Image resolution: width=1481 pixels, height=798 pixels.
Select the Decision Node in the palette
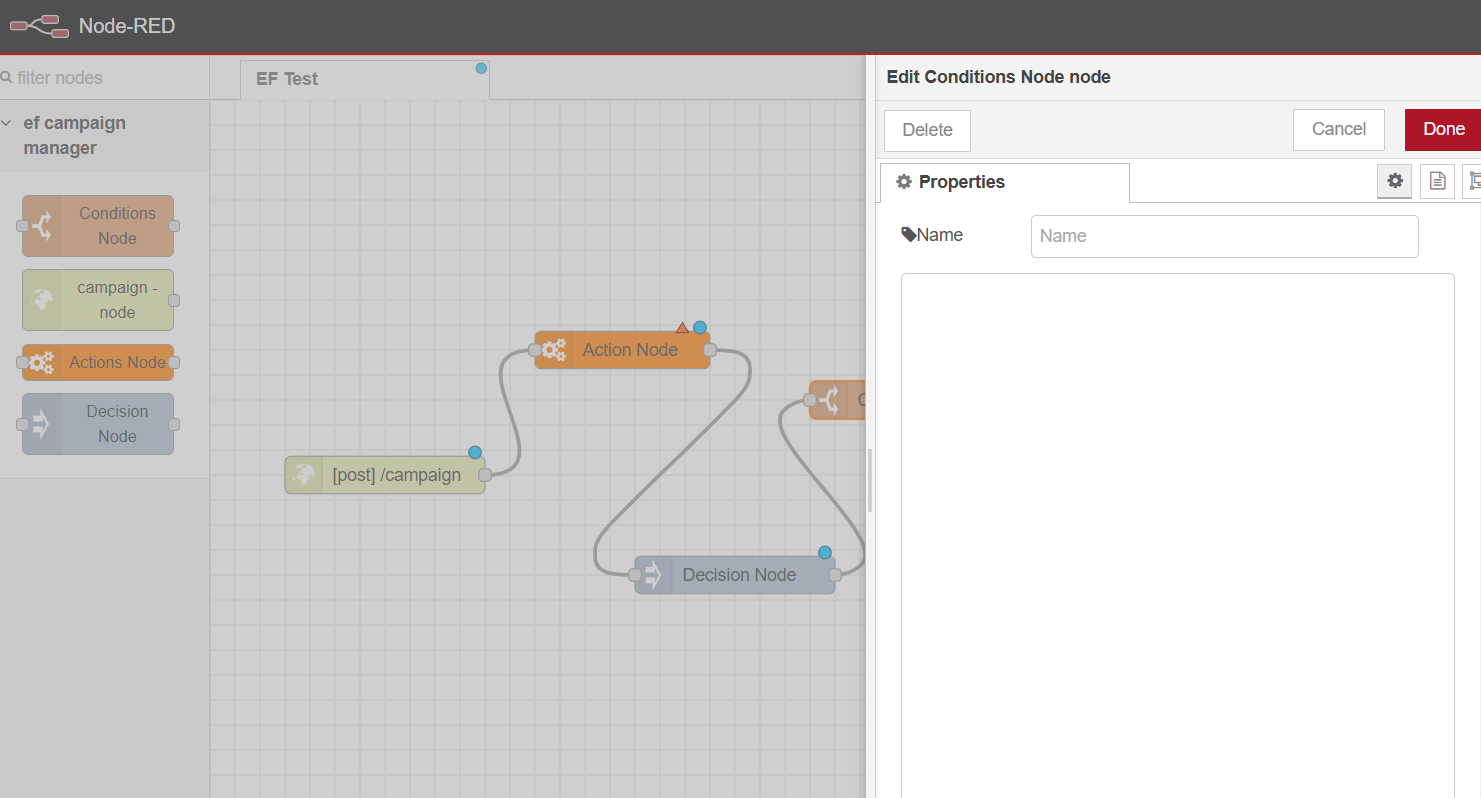pyautogui.click(x=98, y=424)
